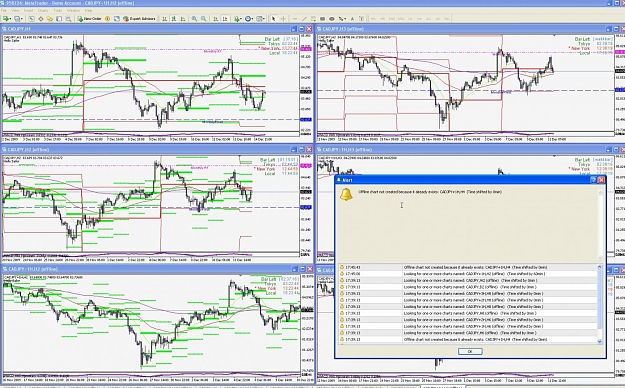Select the arrow cursor tool

point(273,19)
